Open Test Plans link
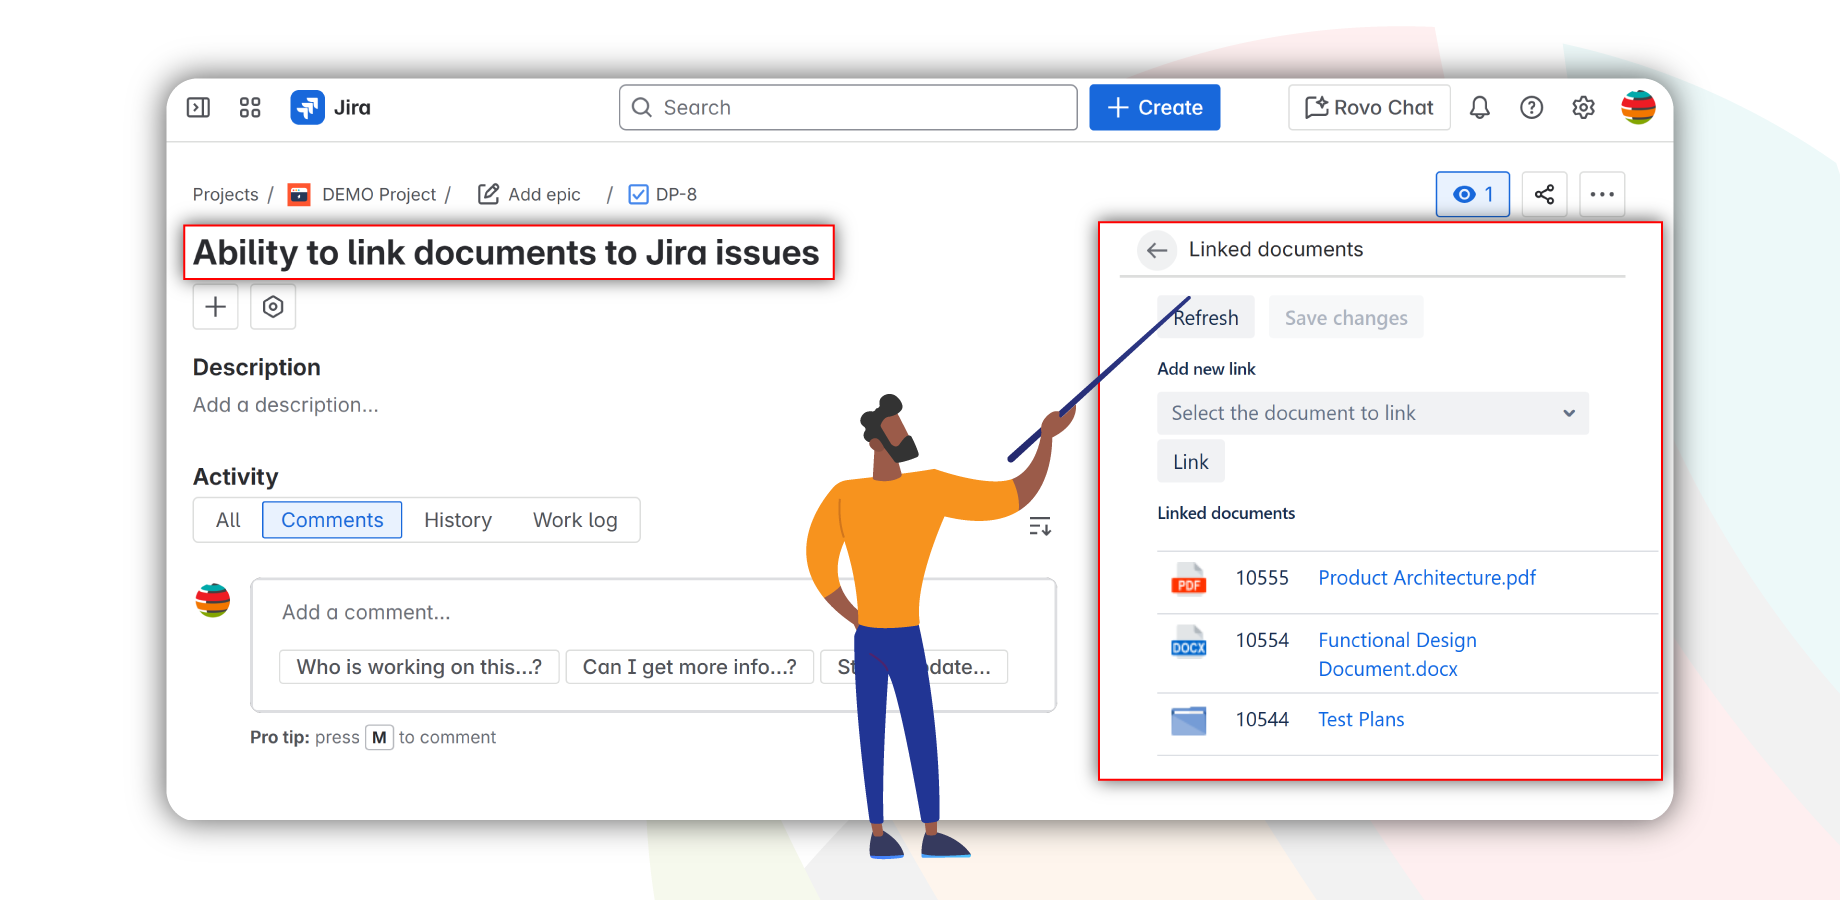The width and height of the screenshot is (1840, 900). coord(1361,719)
